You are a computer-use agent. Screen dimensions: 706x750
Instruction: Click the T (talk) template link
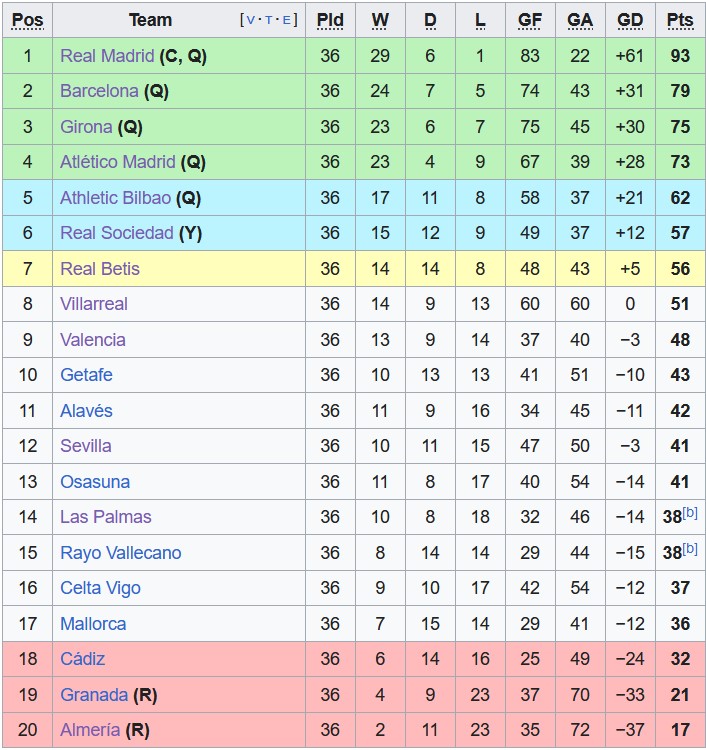coord(269,20)
